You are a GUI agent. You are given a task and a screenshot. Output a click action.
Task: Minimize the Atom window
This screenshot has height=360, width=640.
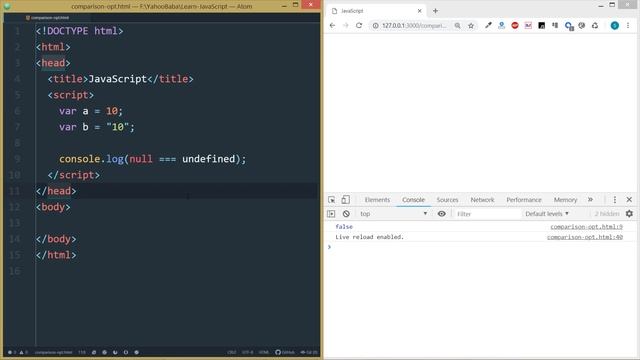pos(284,5)
